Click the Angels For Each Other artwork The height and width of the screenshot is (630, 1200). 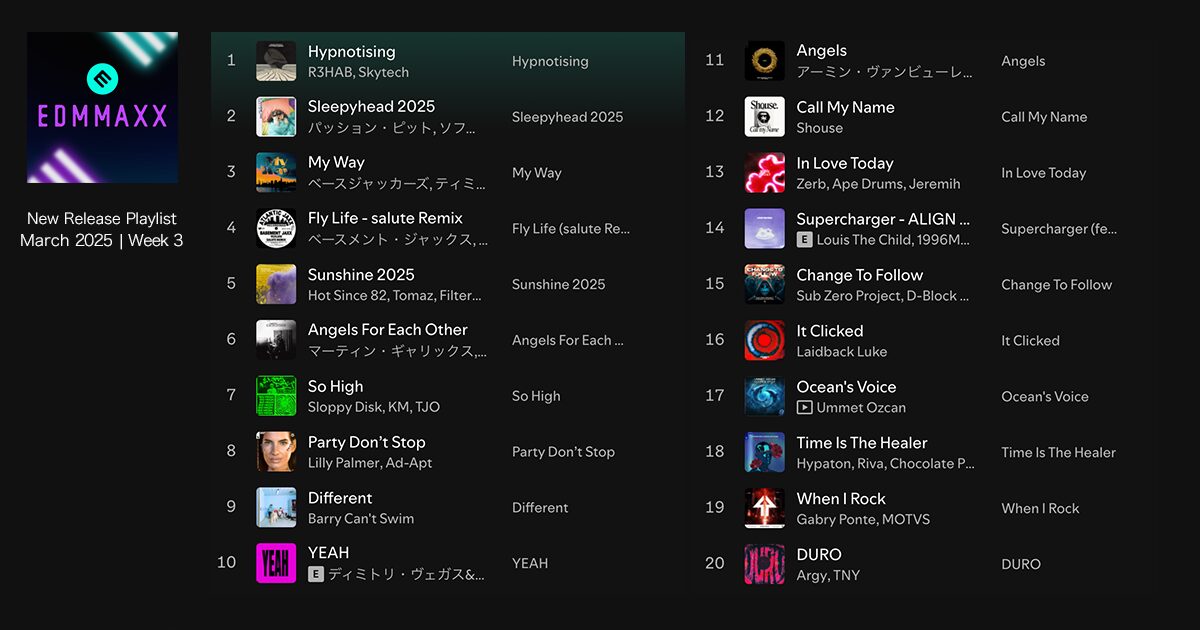tap(276, 340)
